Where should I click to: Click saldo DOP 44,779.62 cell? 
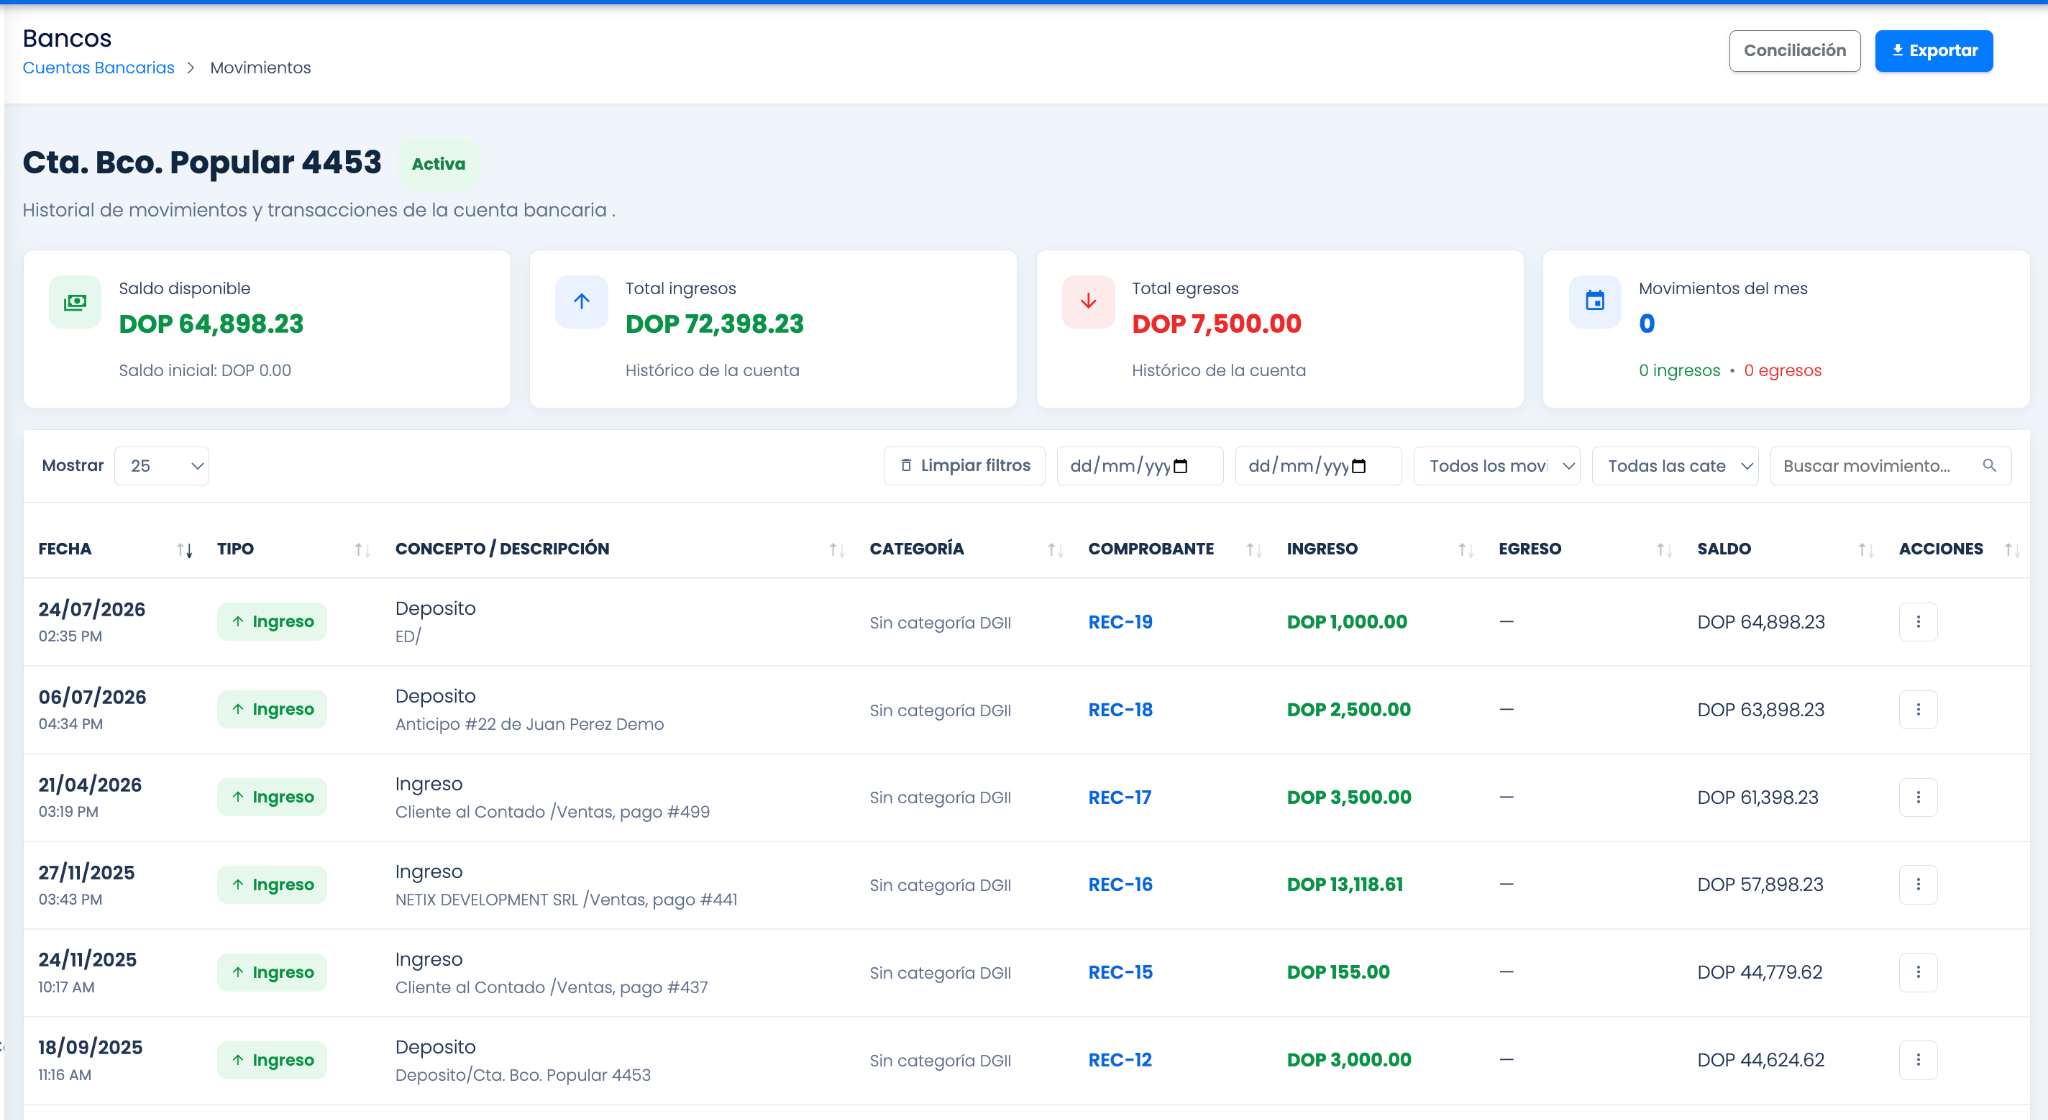[x=1760, y=972]
